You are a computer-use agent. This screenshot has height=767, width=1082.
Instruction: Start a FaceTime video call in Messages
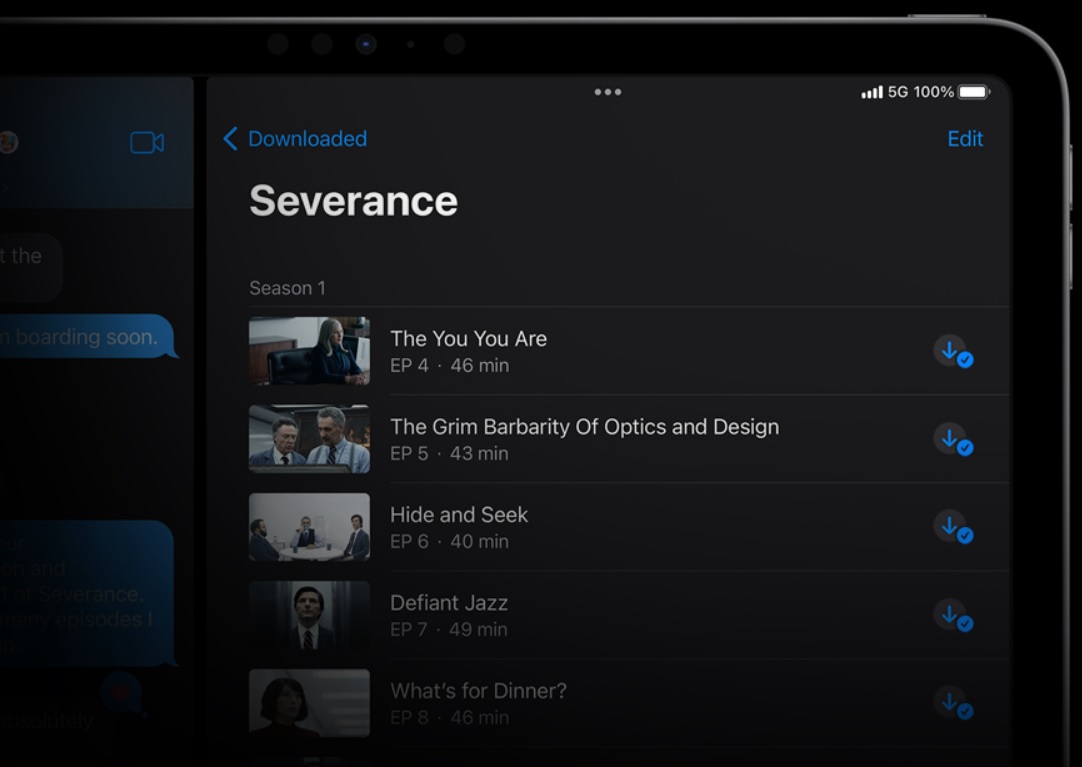click(x=147, y=143)
